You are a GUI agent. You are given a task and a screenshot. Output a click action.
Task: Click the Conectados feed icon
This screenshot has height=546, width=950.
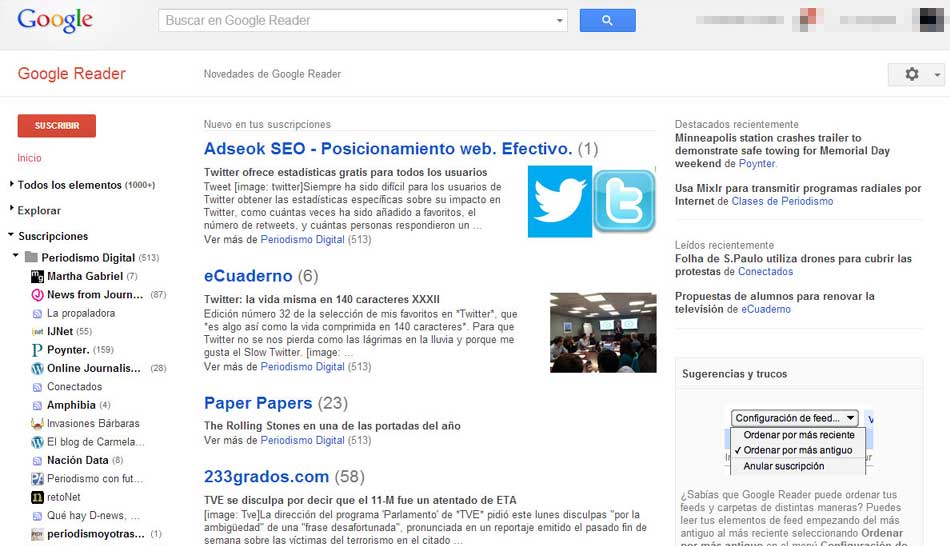click(x=37, y=387)
